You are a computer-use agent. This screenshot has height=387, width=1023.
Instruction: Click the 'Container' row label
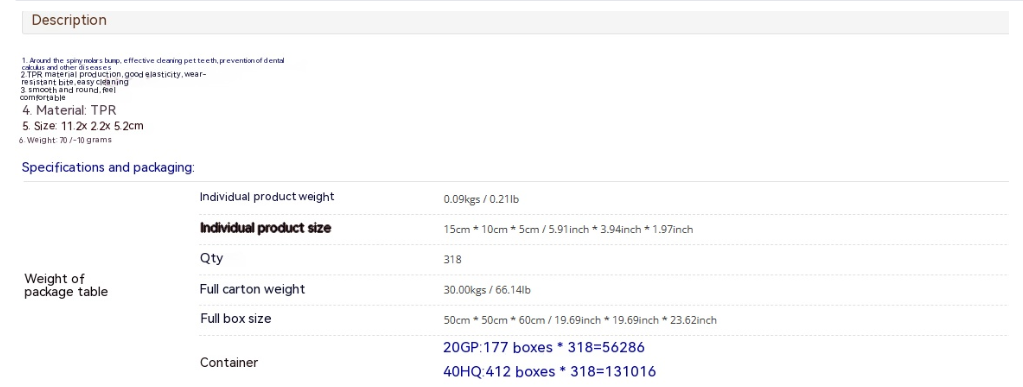click(229, 362)
